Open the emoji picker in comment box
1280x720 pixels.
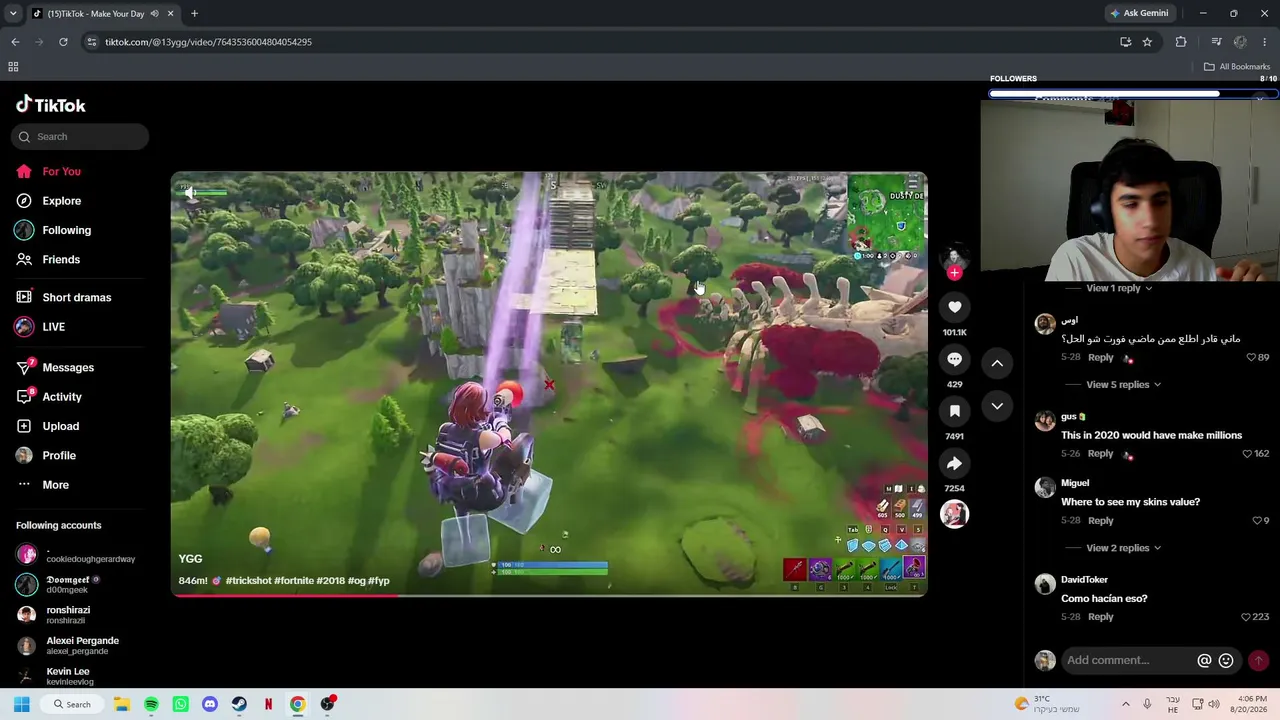click(1226, 660)
